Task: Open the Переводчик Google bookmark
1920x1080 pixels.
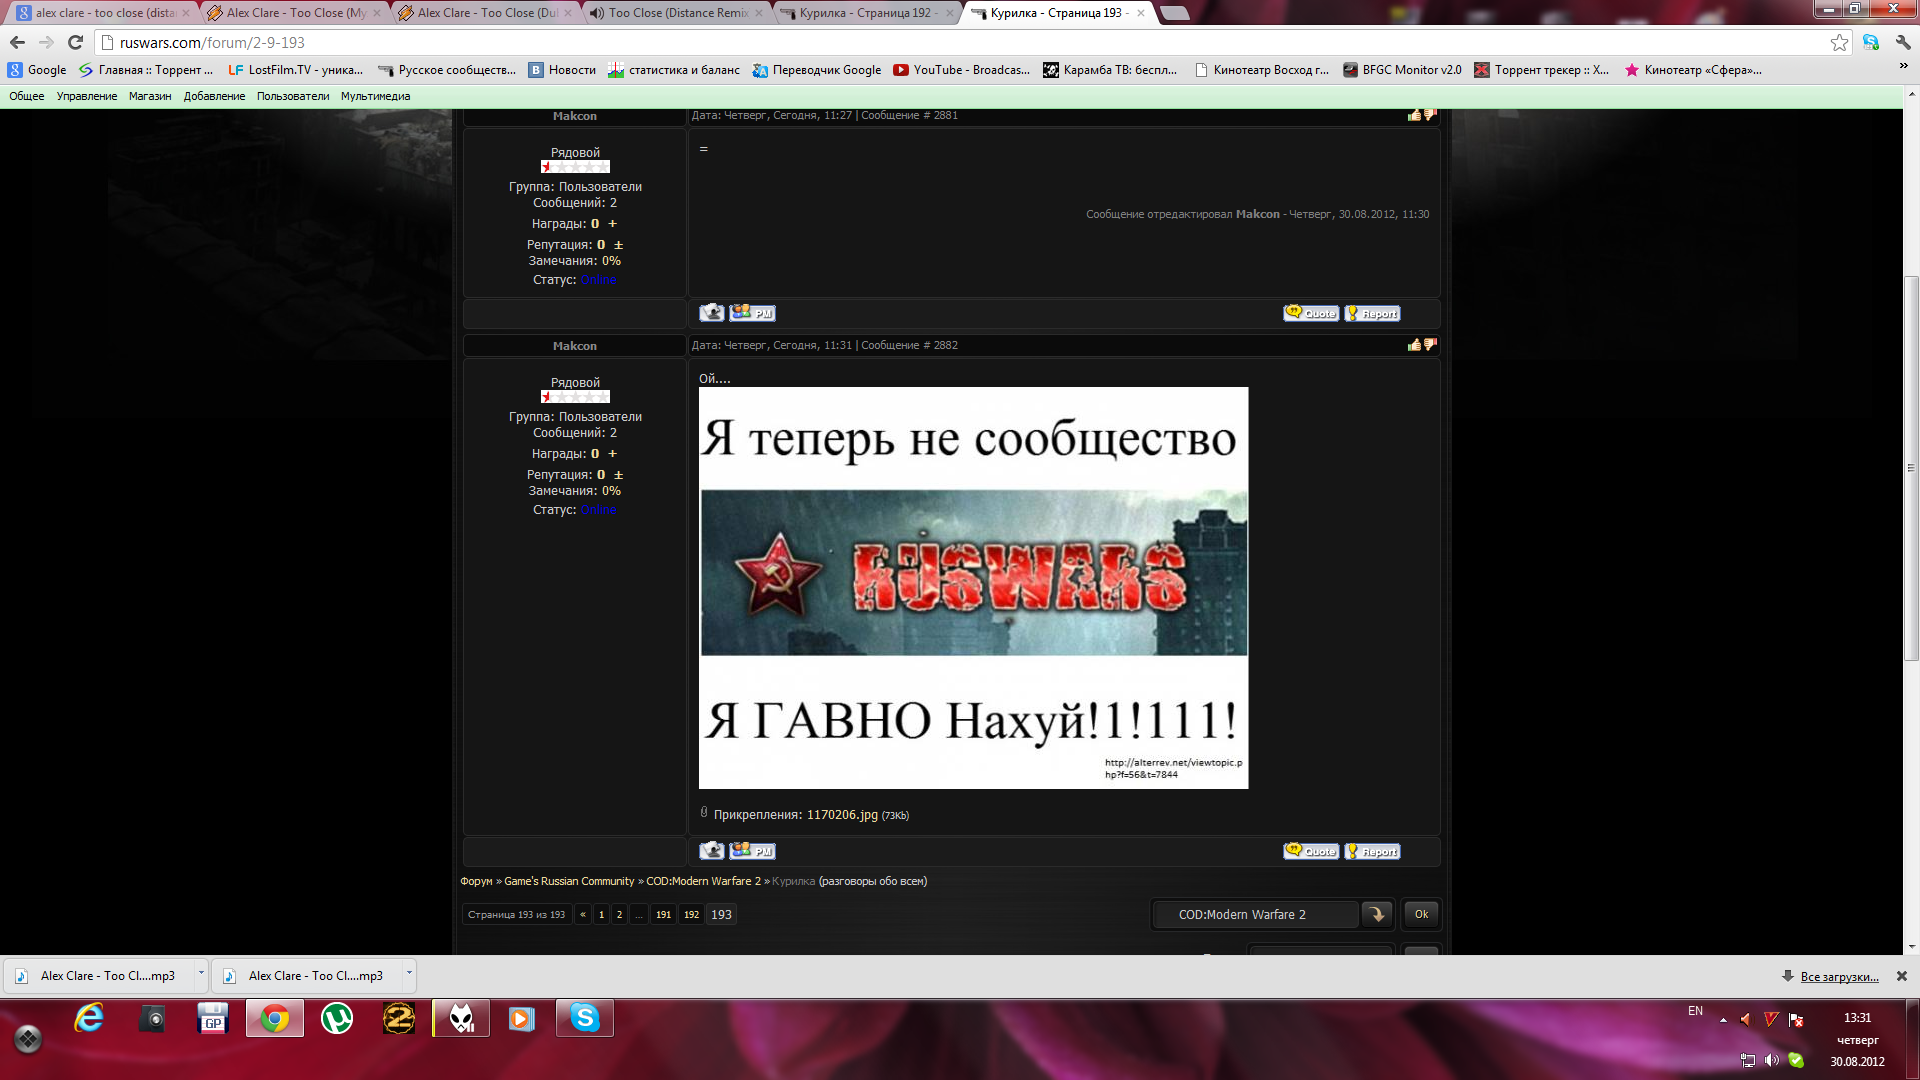Action: click(x=816, y=70)
